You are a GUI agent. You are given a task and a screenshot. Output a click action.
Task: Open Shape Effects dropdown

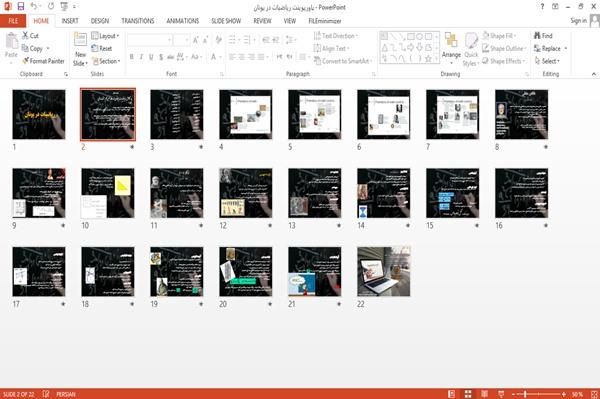503,61
